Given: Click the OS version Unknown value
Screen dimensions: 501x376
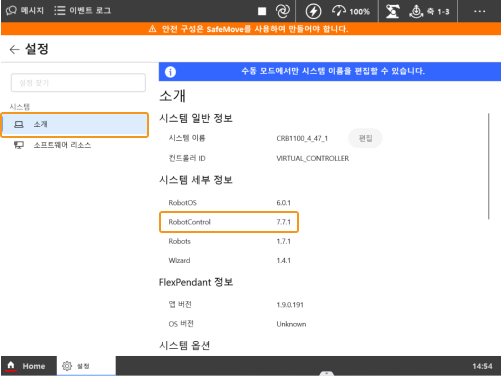Looking at the screenshot, I should pos(291,324).
